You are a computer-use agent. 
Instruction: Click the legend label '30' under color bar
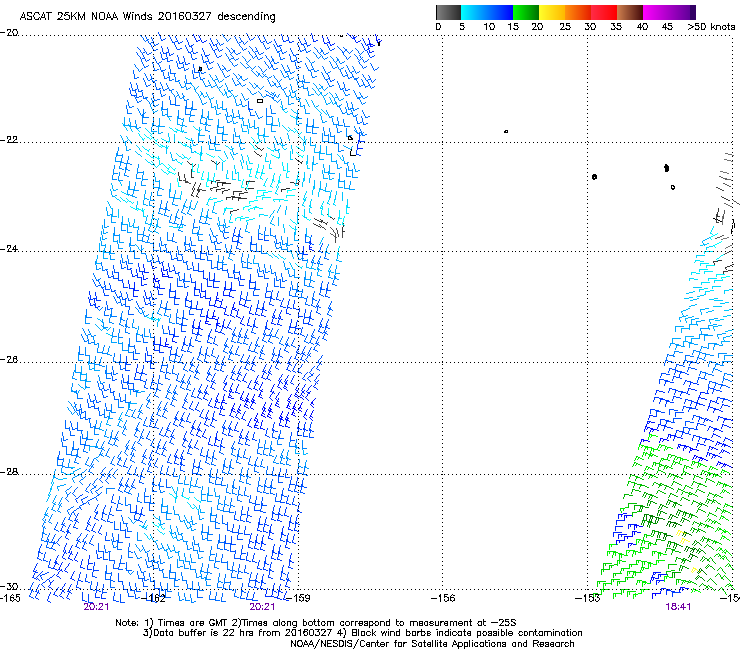590,27
